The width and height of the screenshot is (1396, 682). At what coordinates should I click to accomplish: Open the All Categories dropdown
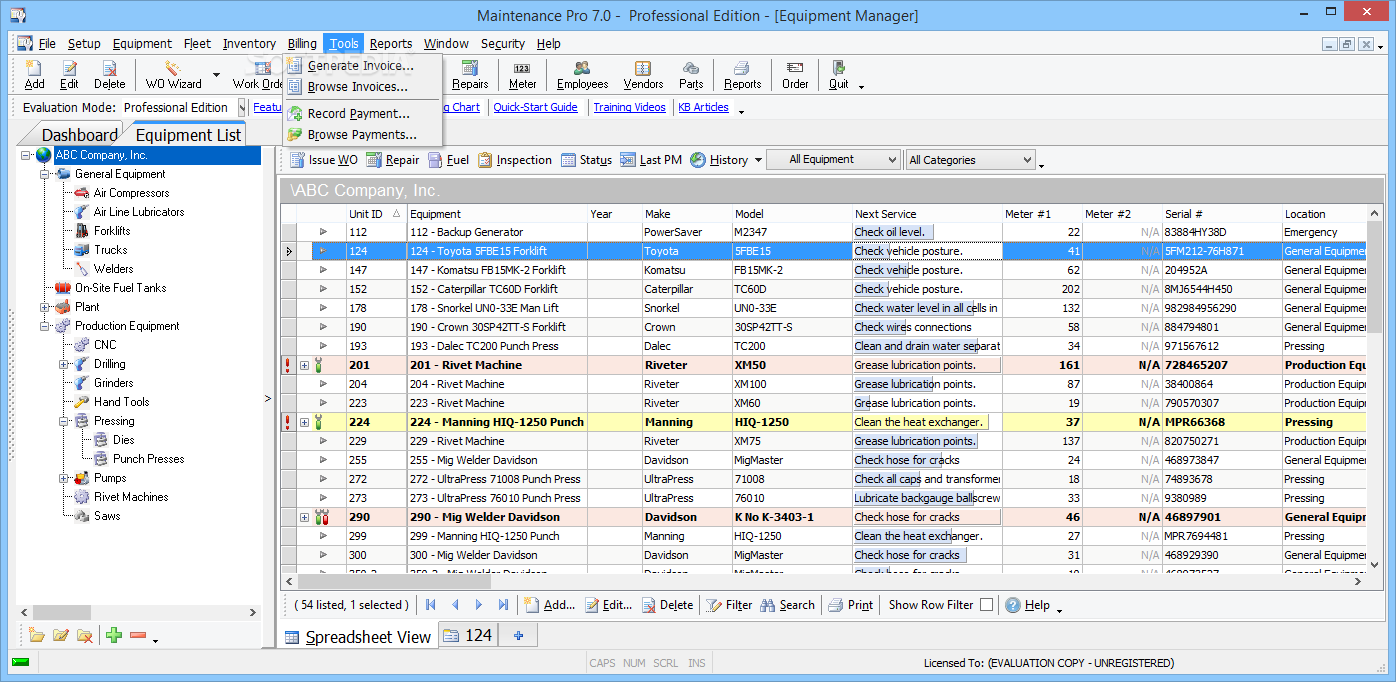(970, 160)
